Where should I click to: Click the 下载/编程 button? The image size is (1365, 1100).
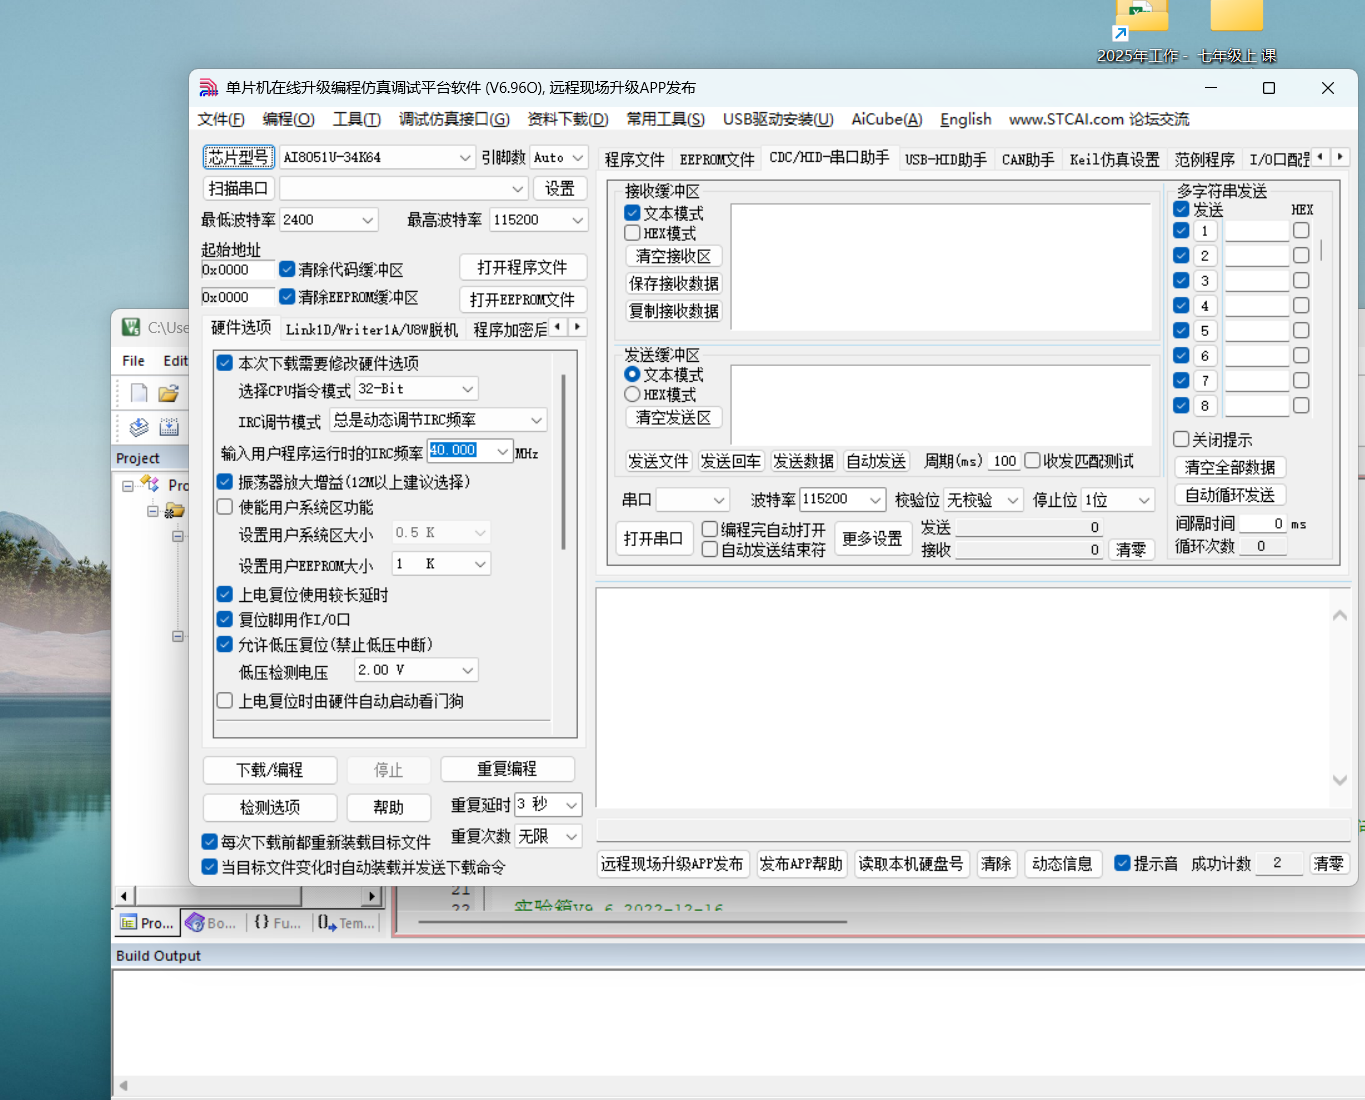click(269, 770)
